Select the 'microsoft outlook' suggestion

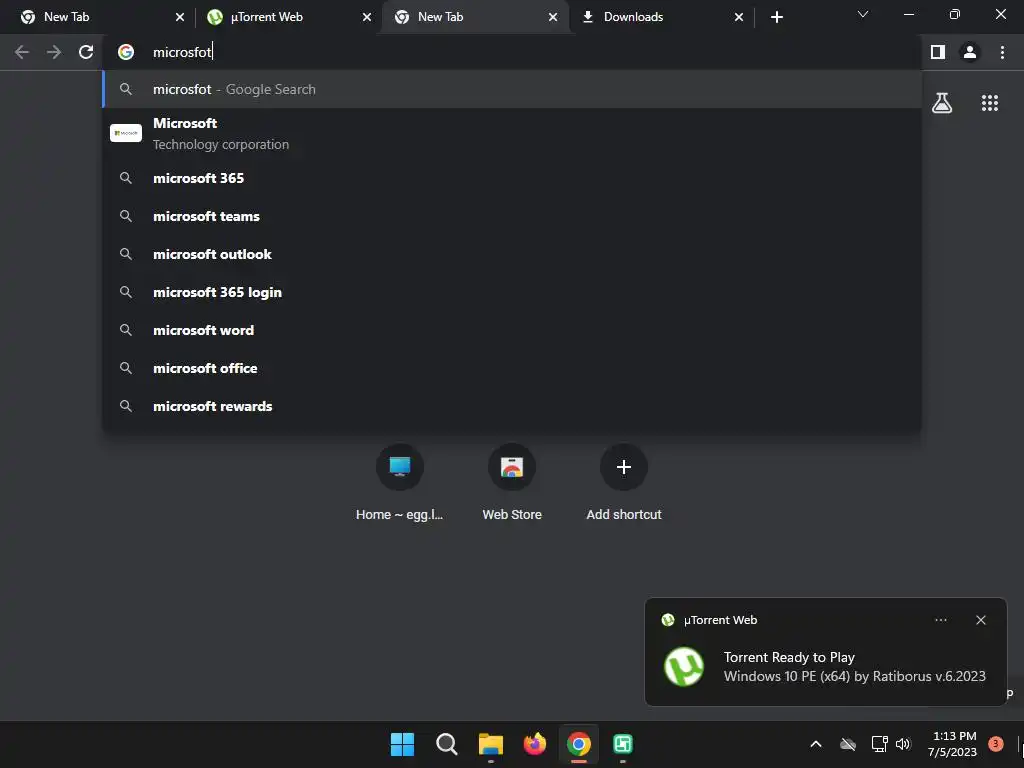click(x=512, y=254)
